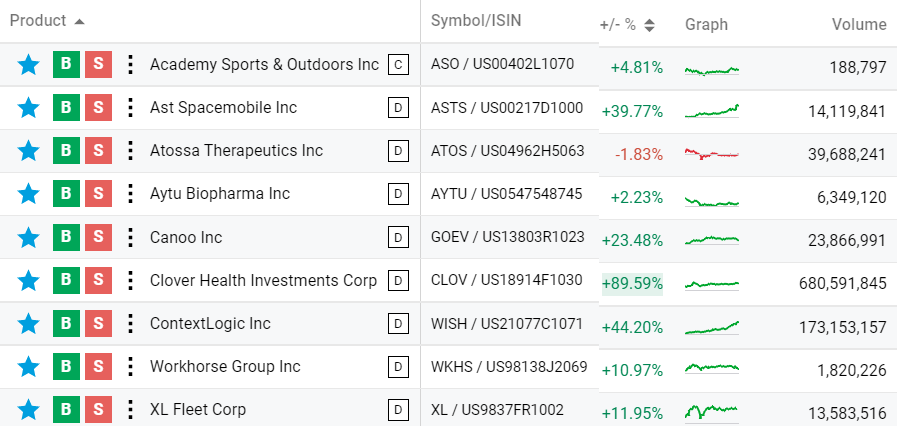897x426 pixels.
Task: Open the Atossa Therapeutics Inc product name
Action: click(236, 151)
